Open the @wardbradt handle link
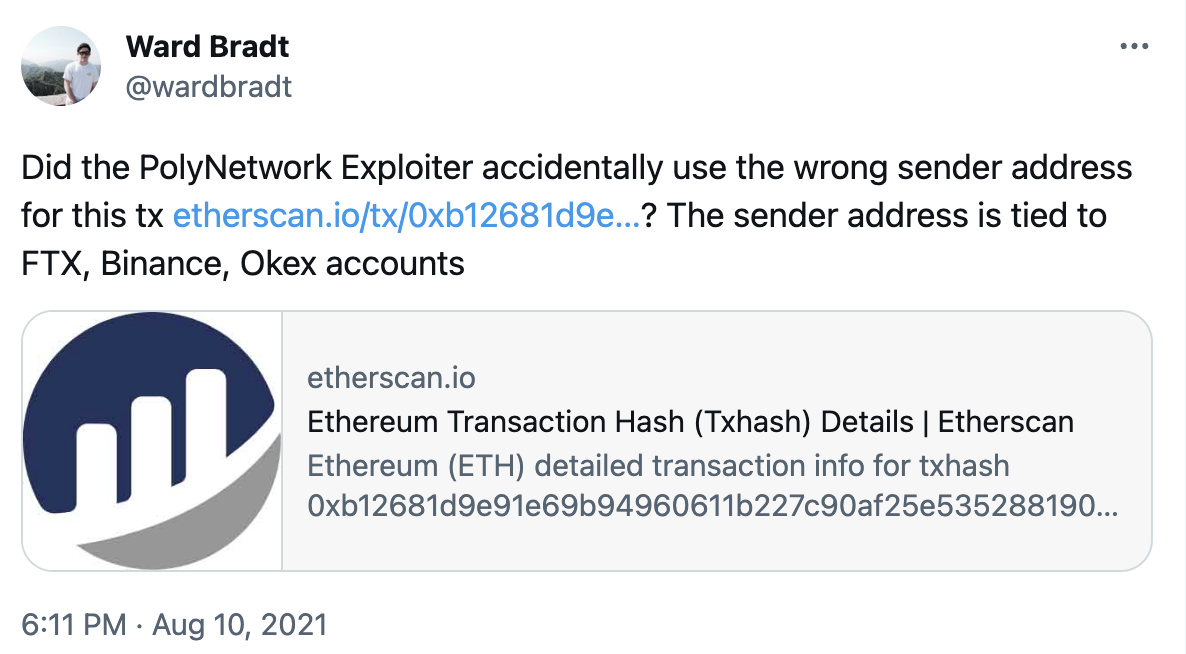Image resolution: width=1186 pixels, height=654 pixels. tap(208, 87)
